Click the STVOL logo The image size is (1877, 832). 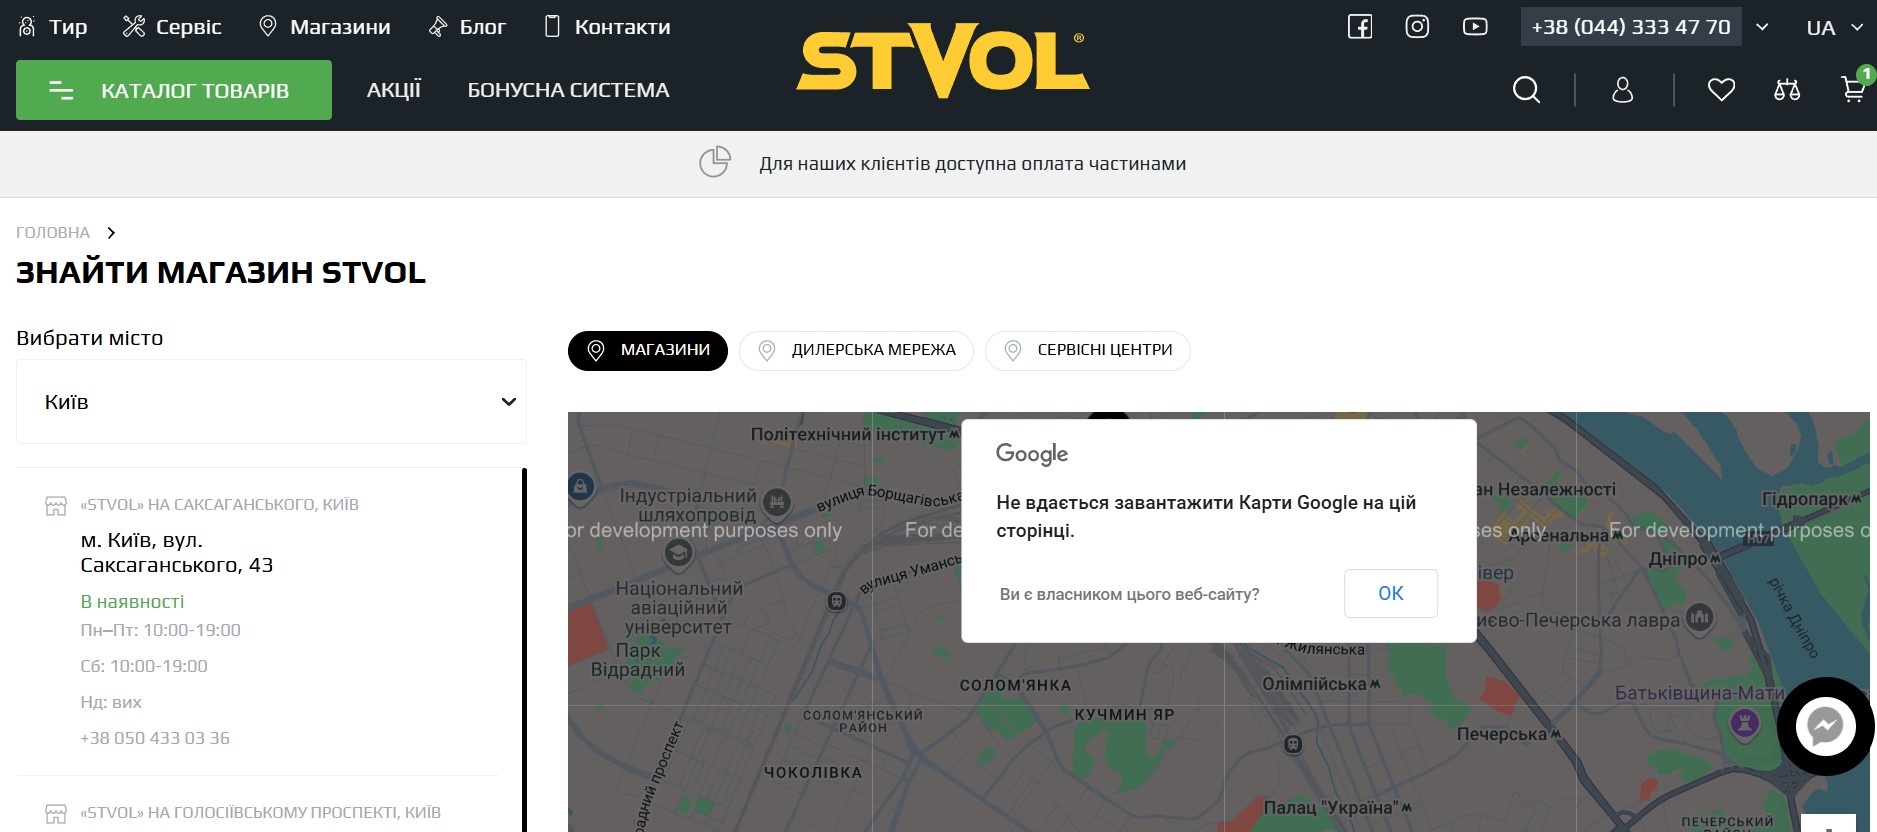[942, 62]
